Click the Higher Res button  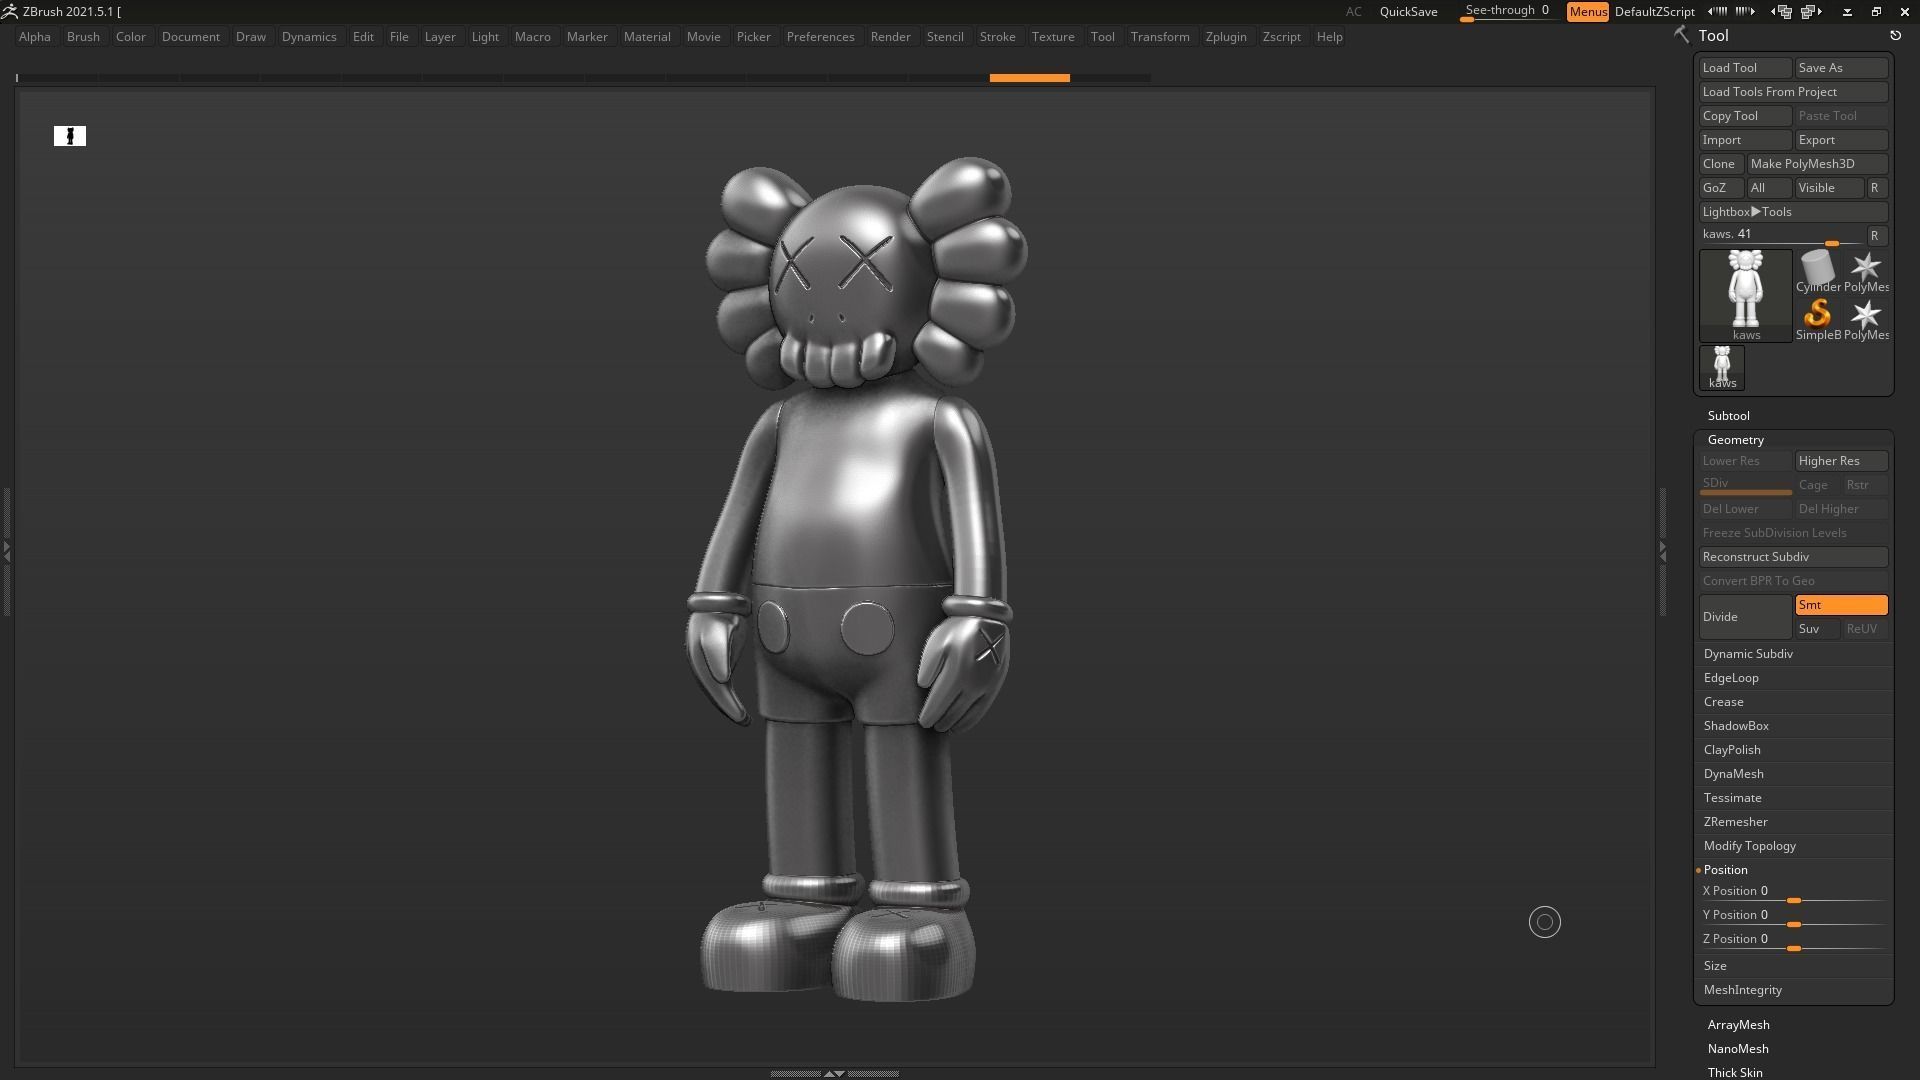1841,461
